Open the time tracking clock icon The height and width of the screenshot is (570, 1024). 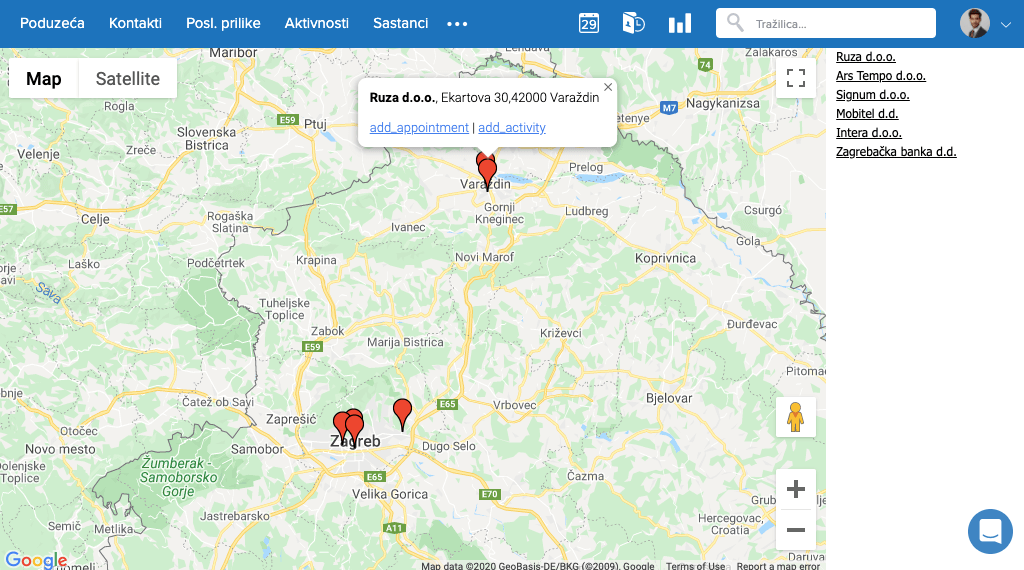pyautogui.click(x=633, y=24)
